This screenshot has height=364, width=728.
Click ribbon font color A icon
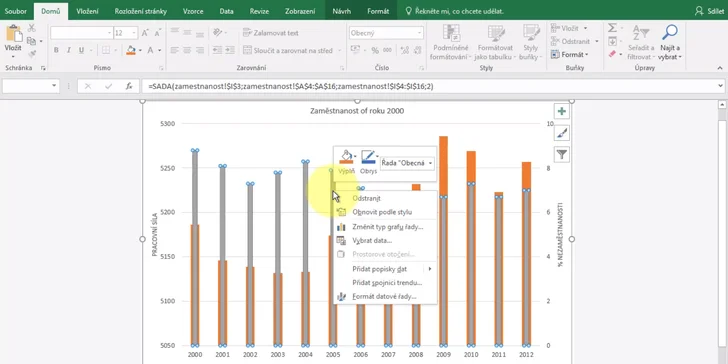click(150, 50)
